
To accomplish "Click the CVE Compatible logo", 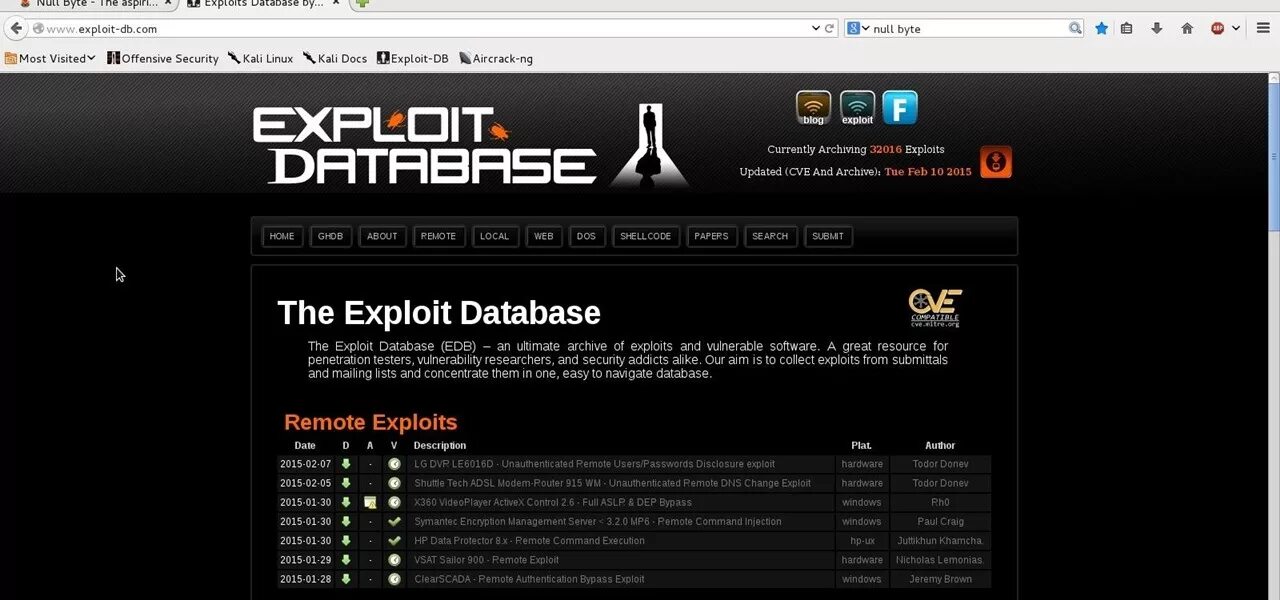I will pyautogui.click(x=935, y=308).
